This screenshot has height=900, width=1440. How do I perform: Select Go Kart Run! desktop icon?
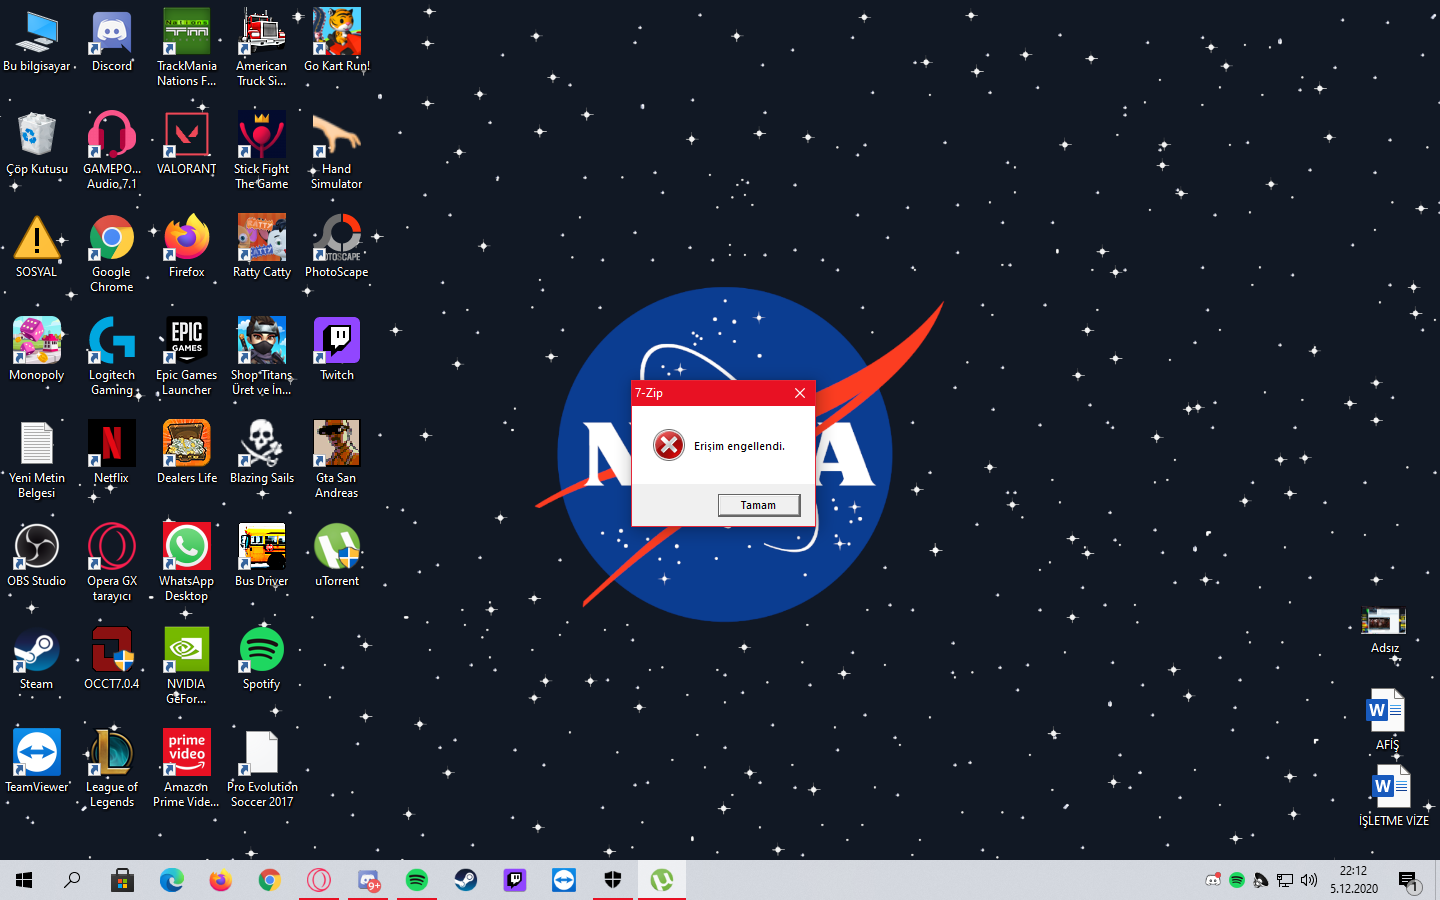click(337, 42)
